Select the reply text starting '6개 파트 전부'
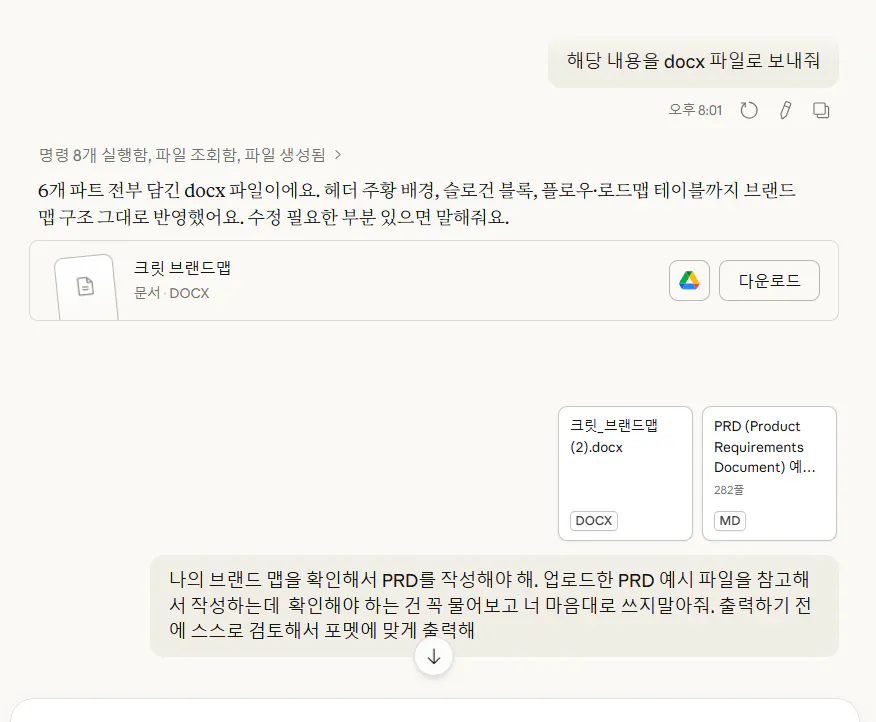The width and height of the screenshot is (876, 722). point(417,203)
